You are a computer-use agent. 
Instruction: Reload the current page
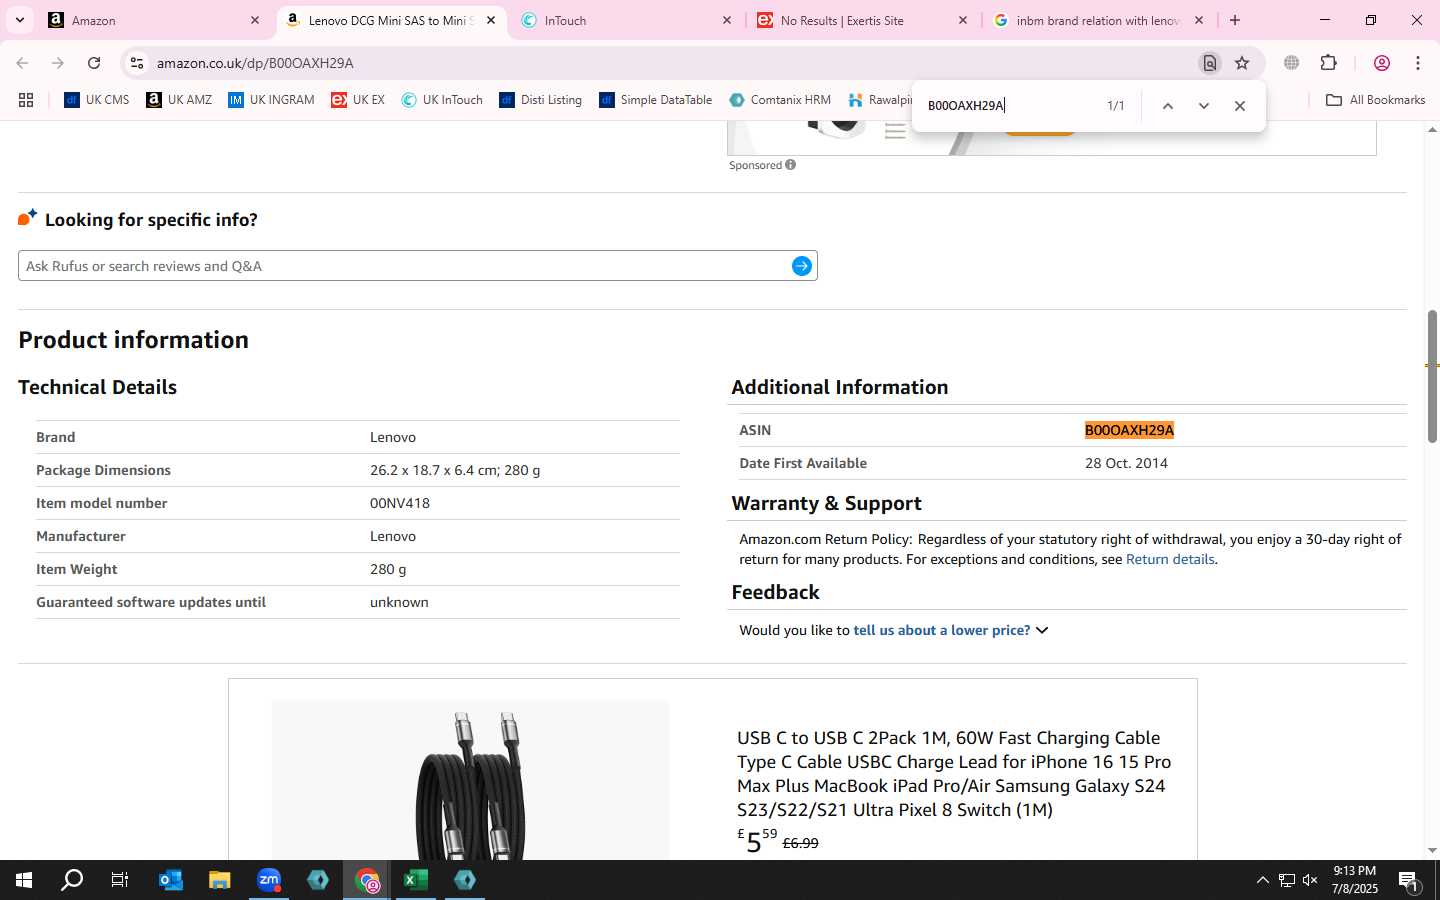(94, 63)
